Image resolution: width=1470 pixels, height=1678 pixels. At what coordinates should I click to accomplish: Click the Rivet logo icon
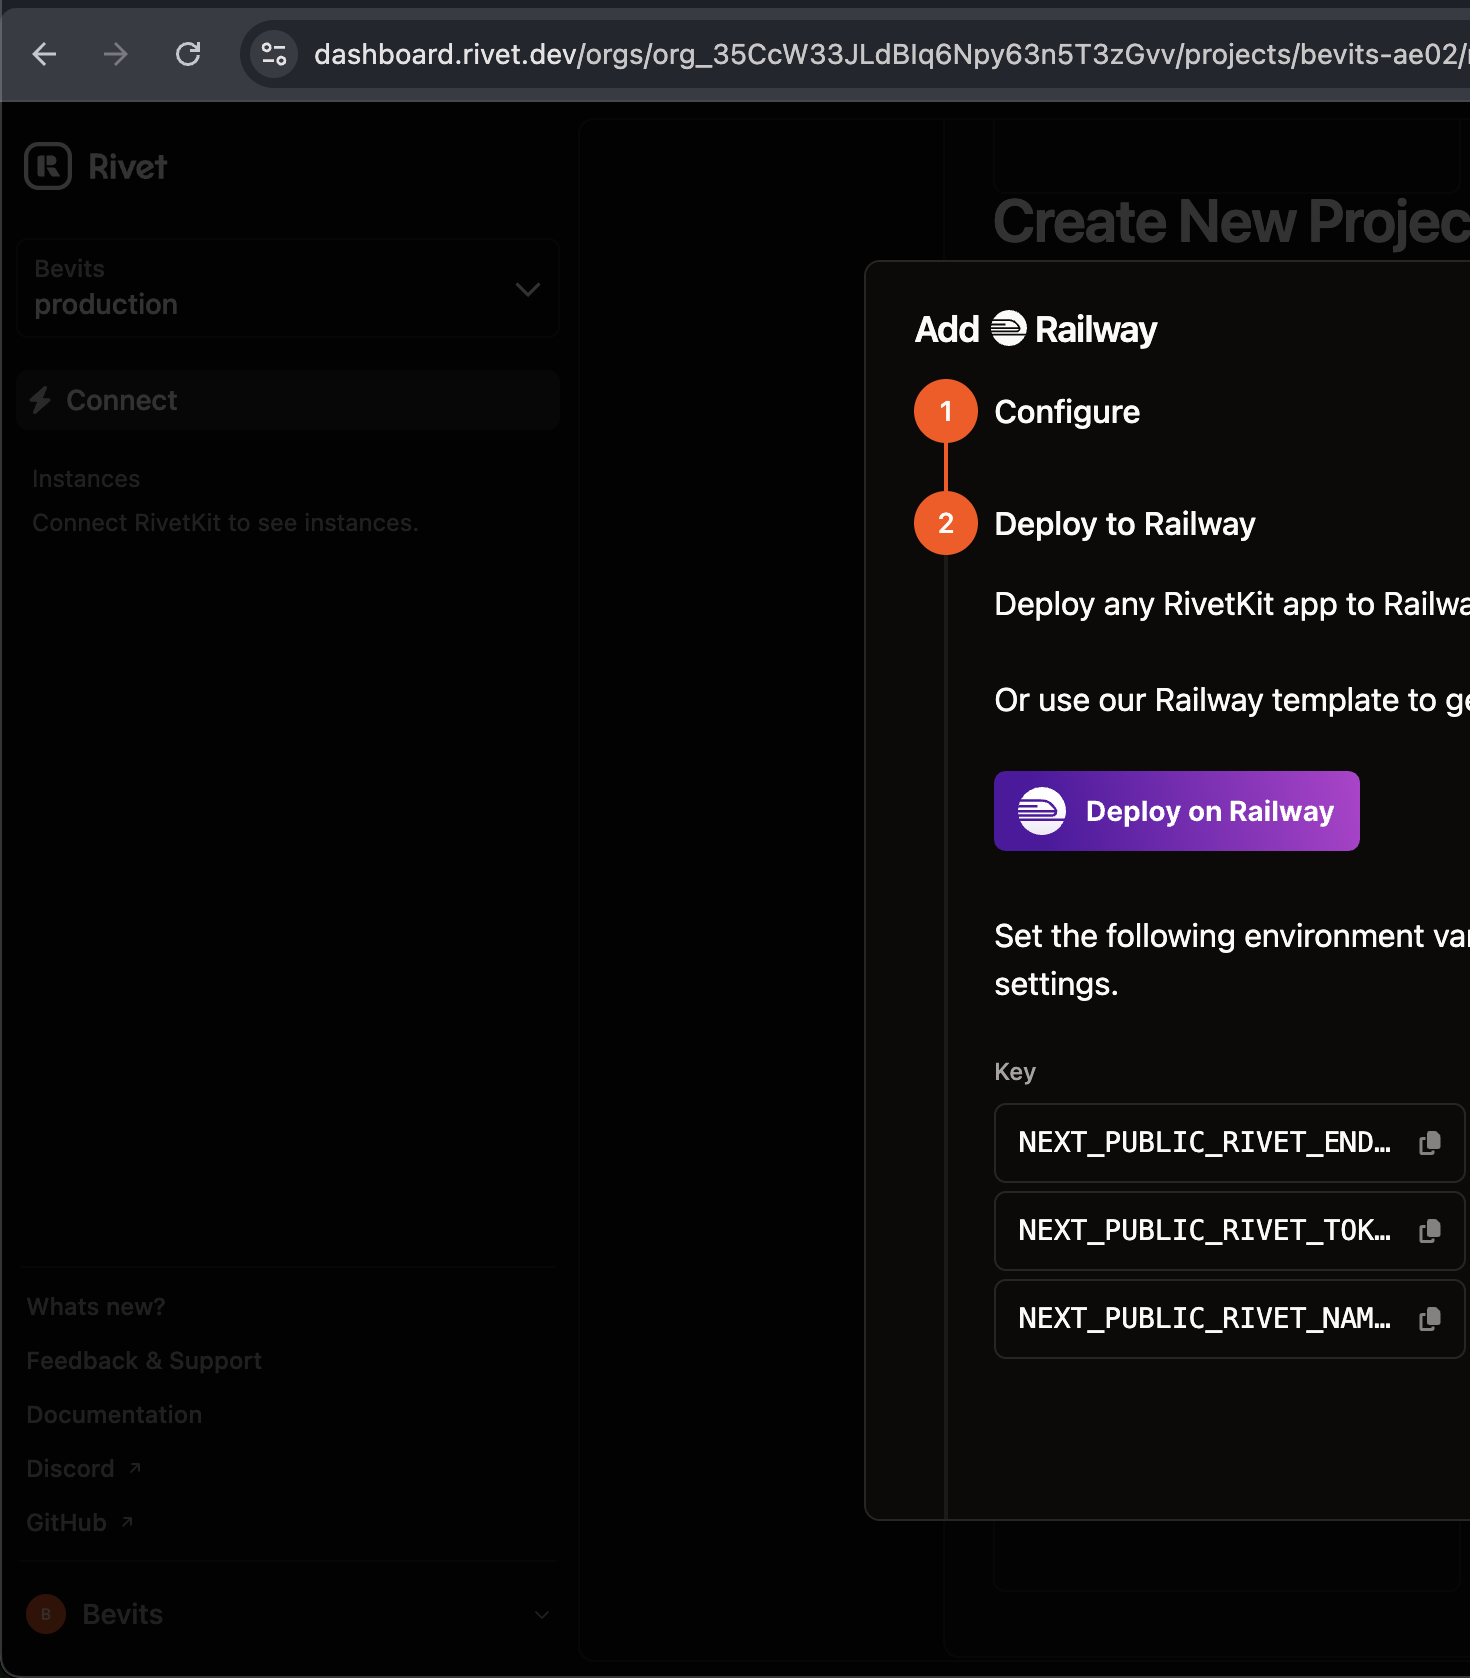pos(48,166)
